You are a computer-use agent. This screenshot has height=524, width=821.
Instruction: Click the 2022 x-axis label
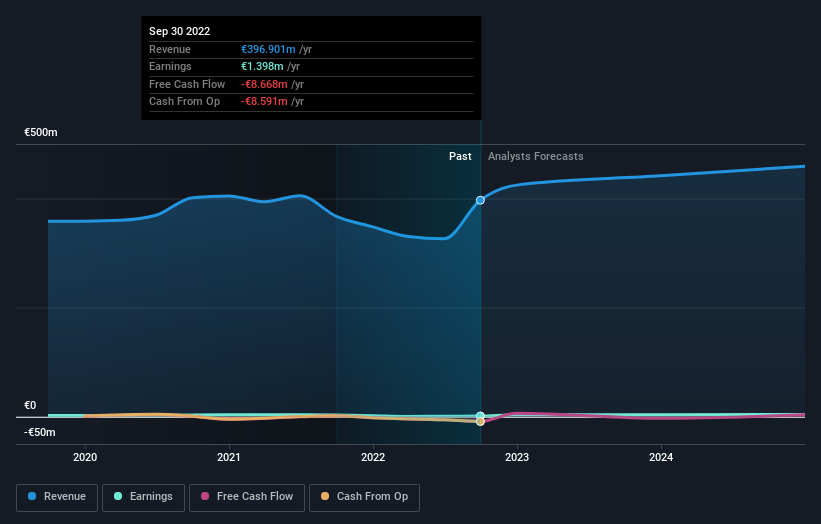coord(373,458)
